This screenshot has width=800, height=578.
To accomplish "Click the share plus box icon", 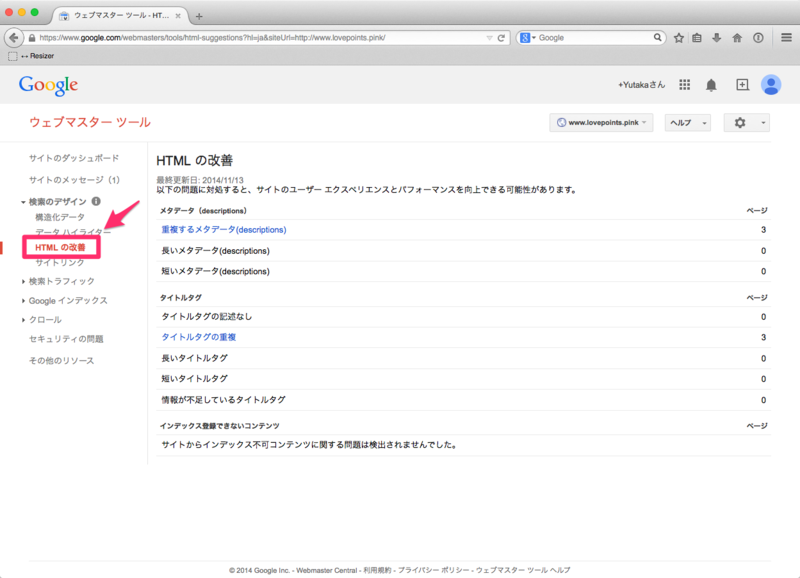I will tap(742, 85).
